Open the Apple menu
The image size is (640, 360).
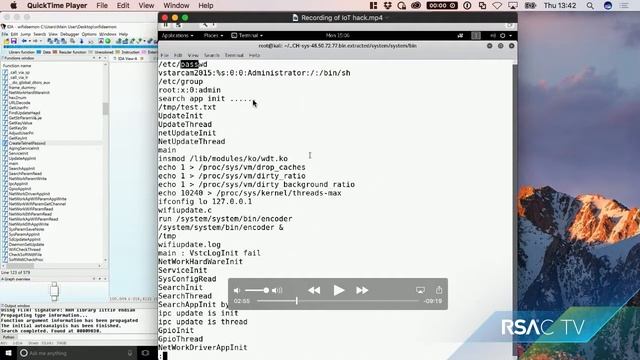click(13, 5)
